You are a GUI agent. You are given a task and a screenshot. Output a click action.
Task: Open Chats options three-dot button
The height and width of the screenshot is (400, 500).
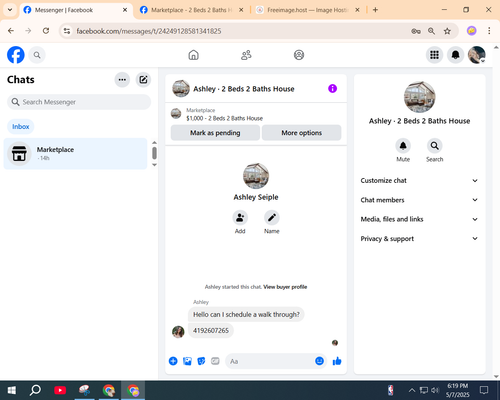coord(122,80)
